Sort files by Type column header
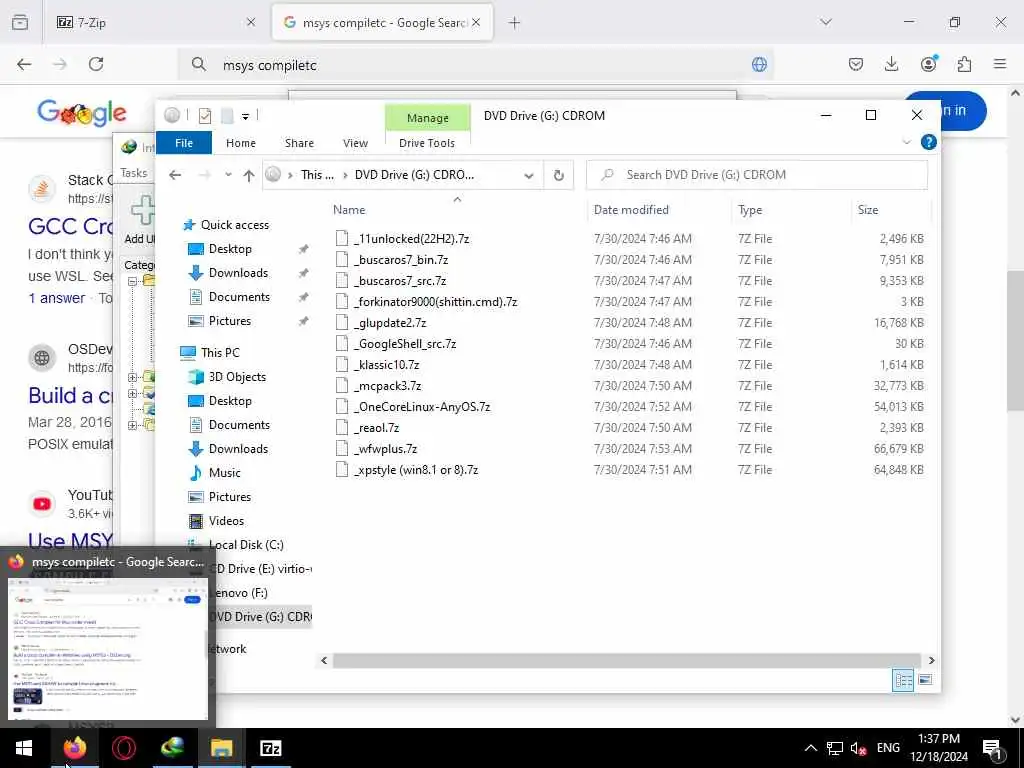 click(x=750, y=210)
